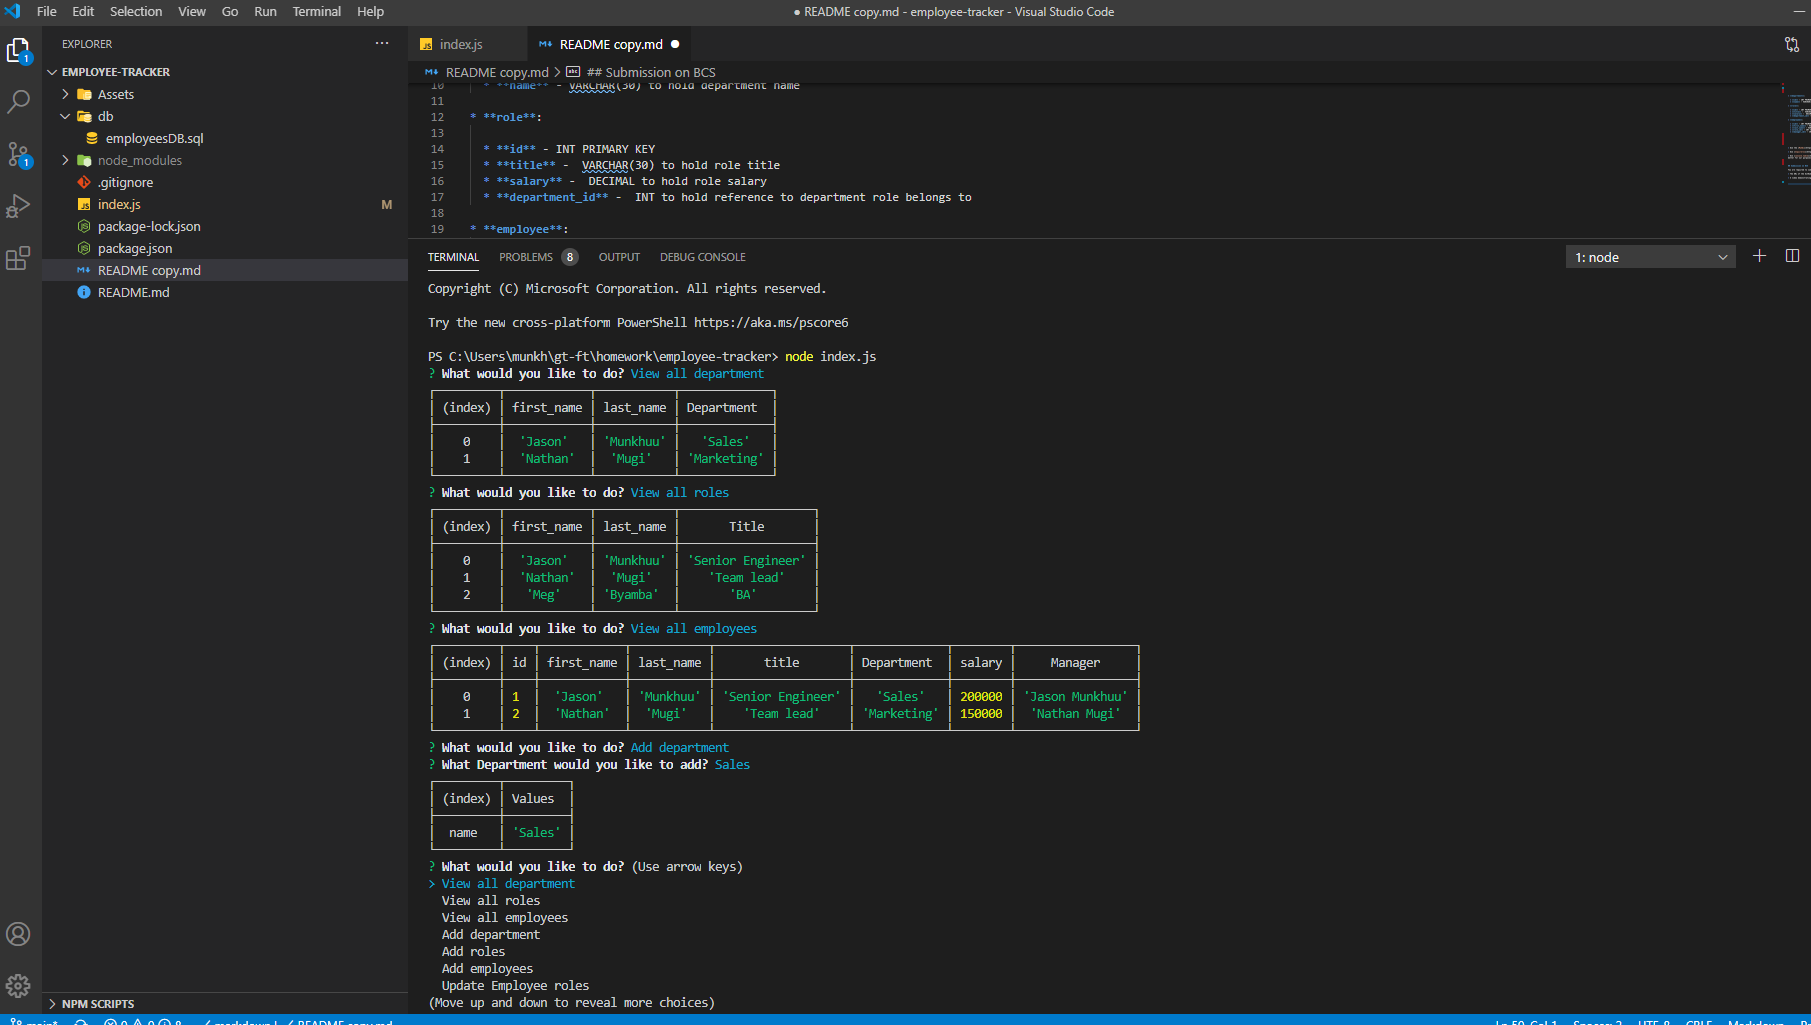This screenshot has height=1025, width=1811.
Task: Click the unsaved dot on README copy.md tab
Action: pos(675,44)
